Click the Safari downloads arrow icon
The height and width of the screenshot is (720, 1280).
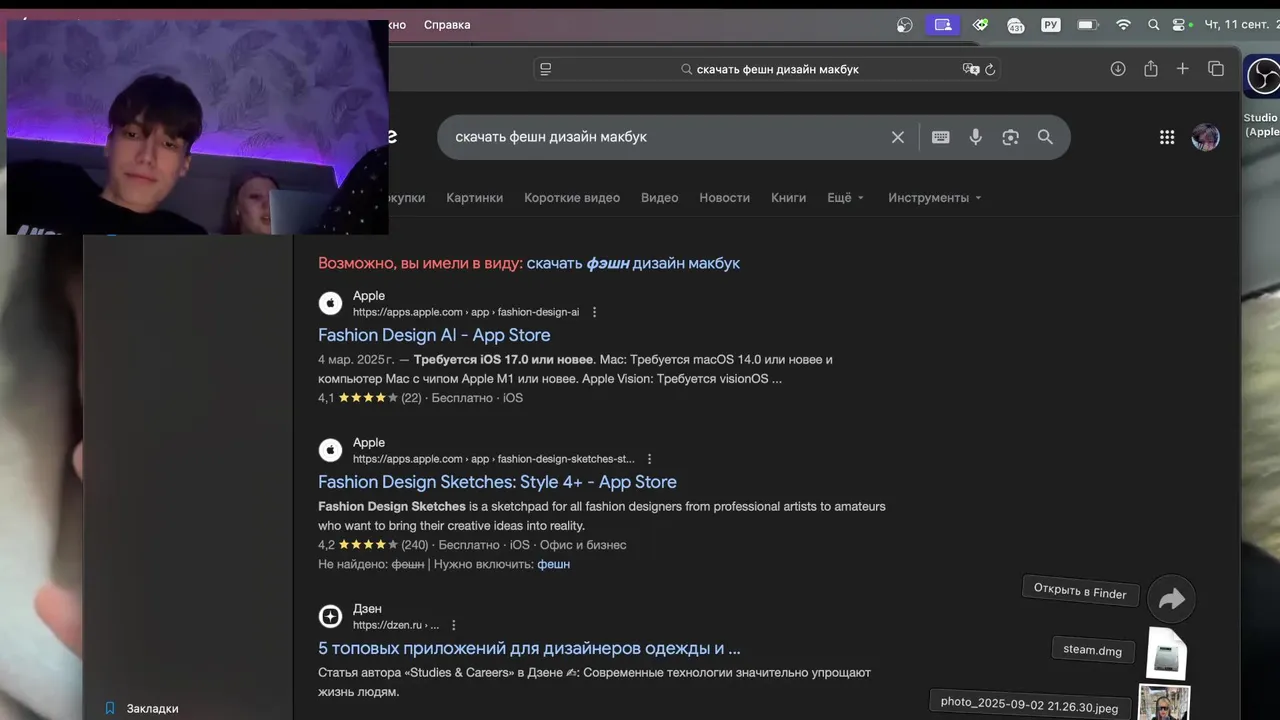coord(1118,69)
